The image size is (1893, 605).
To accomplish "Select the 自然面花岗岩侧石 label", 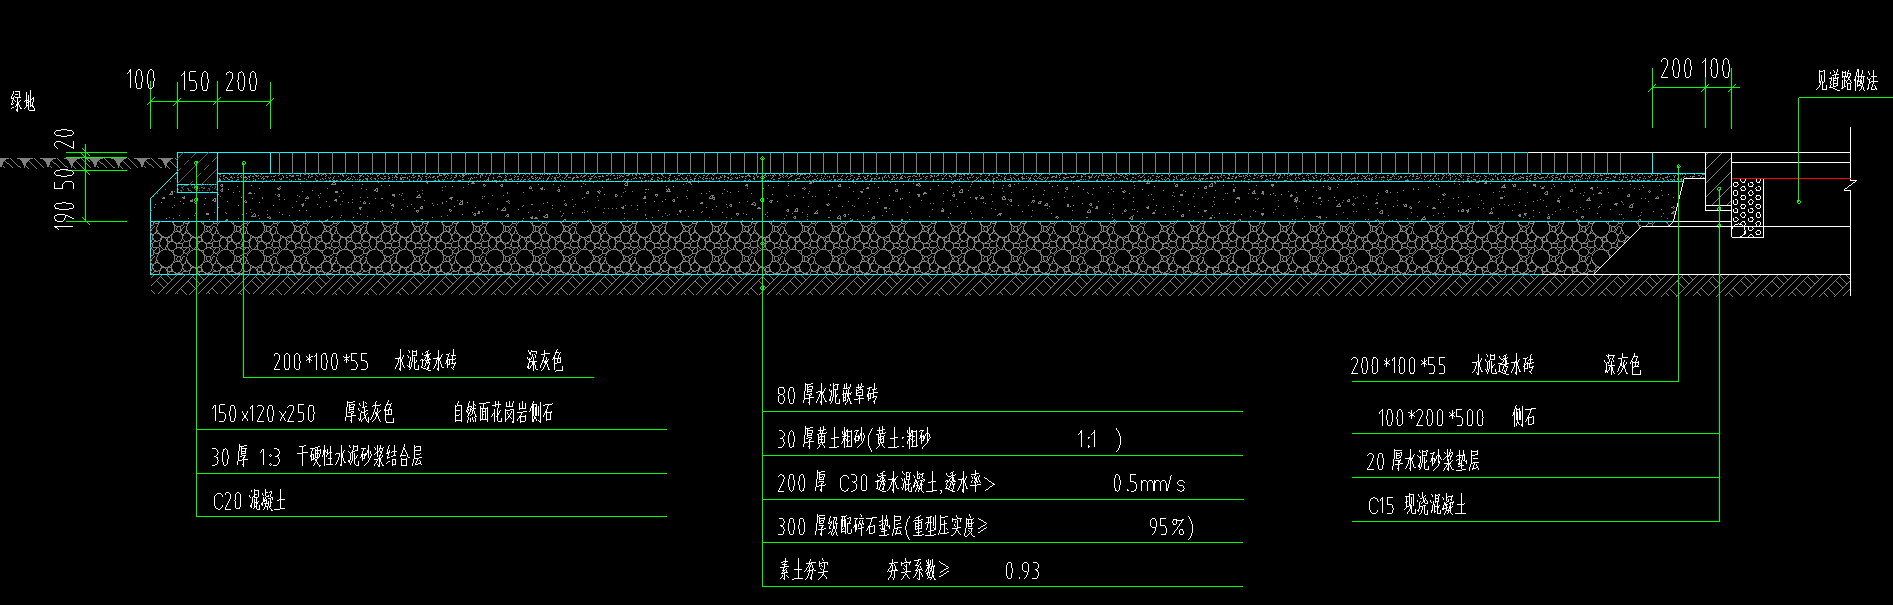I will click(x=503, y=413).
